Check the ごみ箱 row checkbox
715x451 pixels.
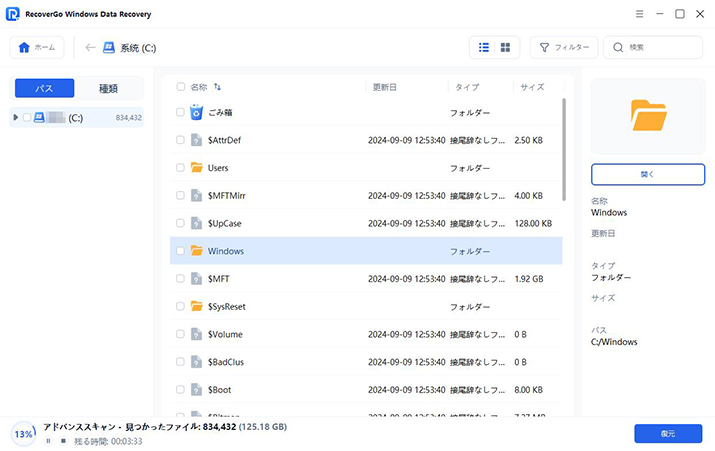180,112
